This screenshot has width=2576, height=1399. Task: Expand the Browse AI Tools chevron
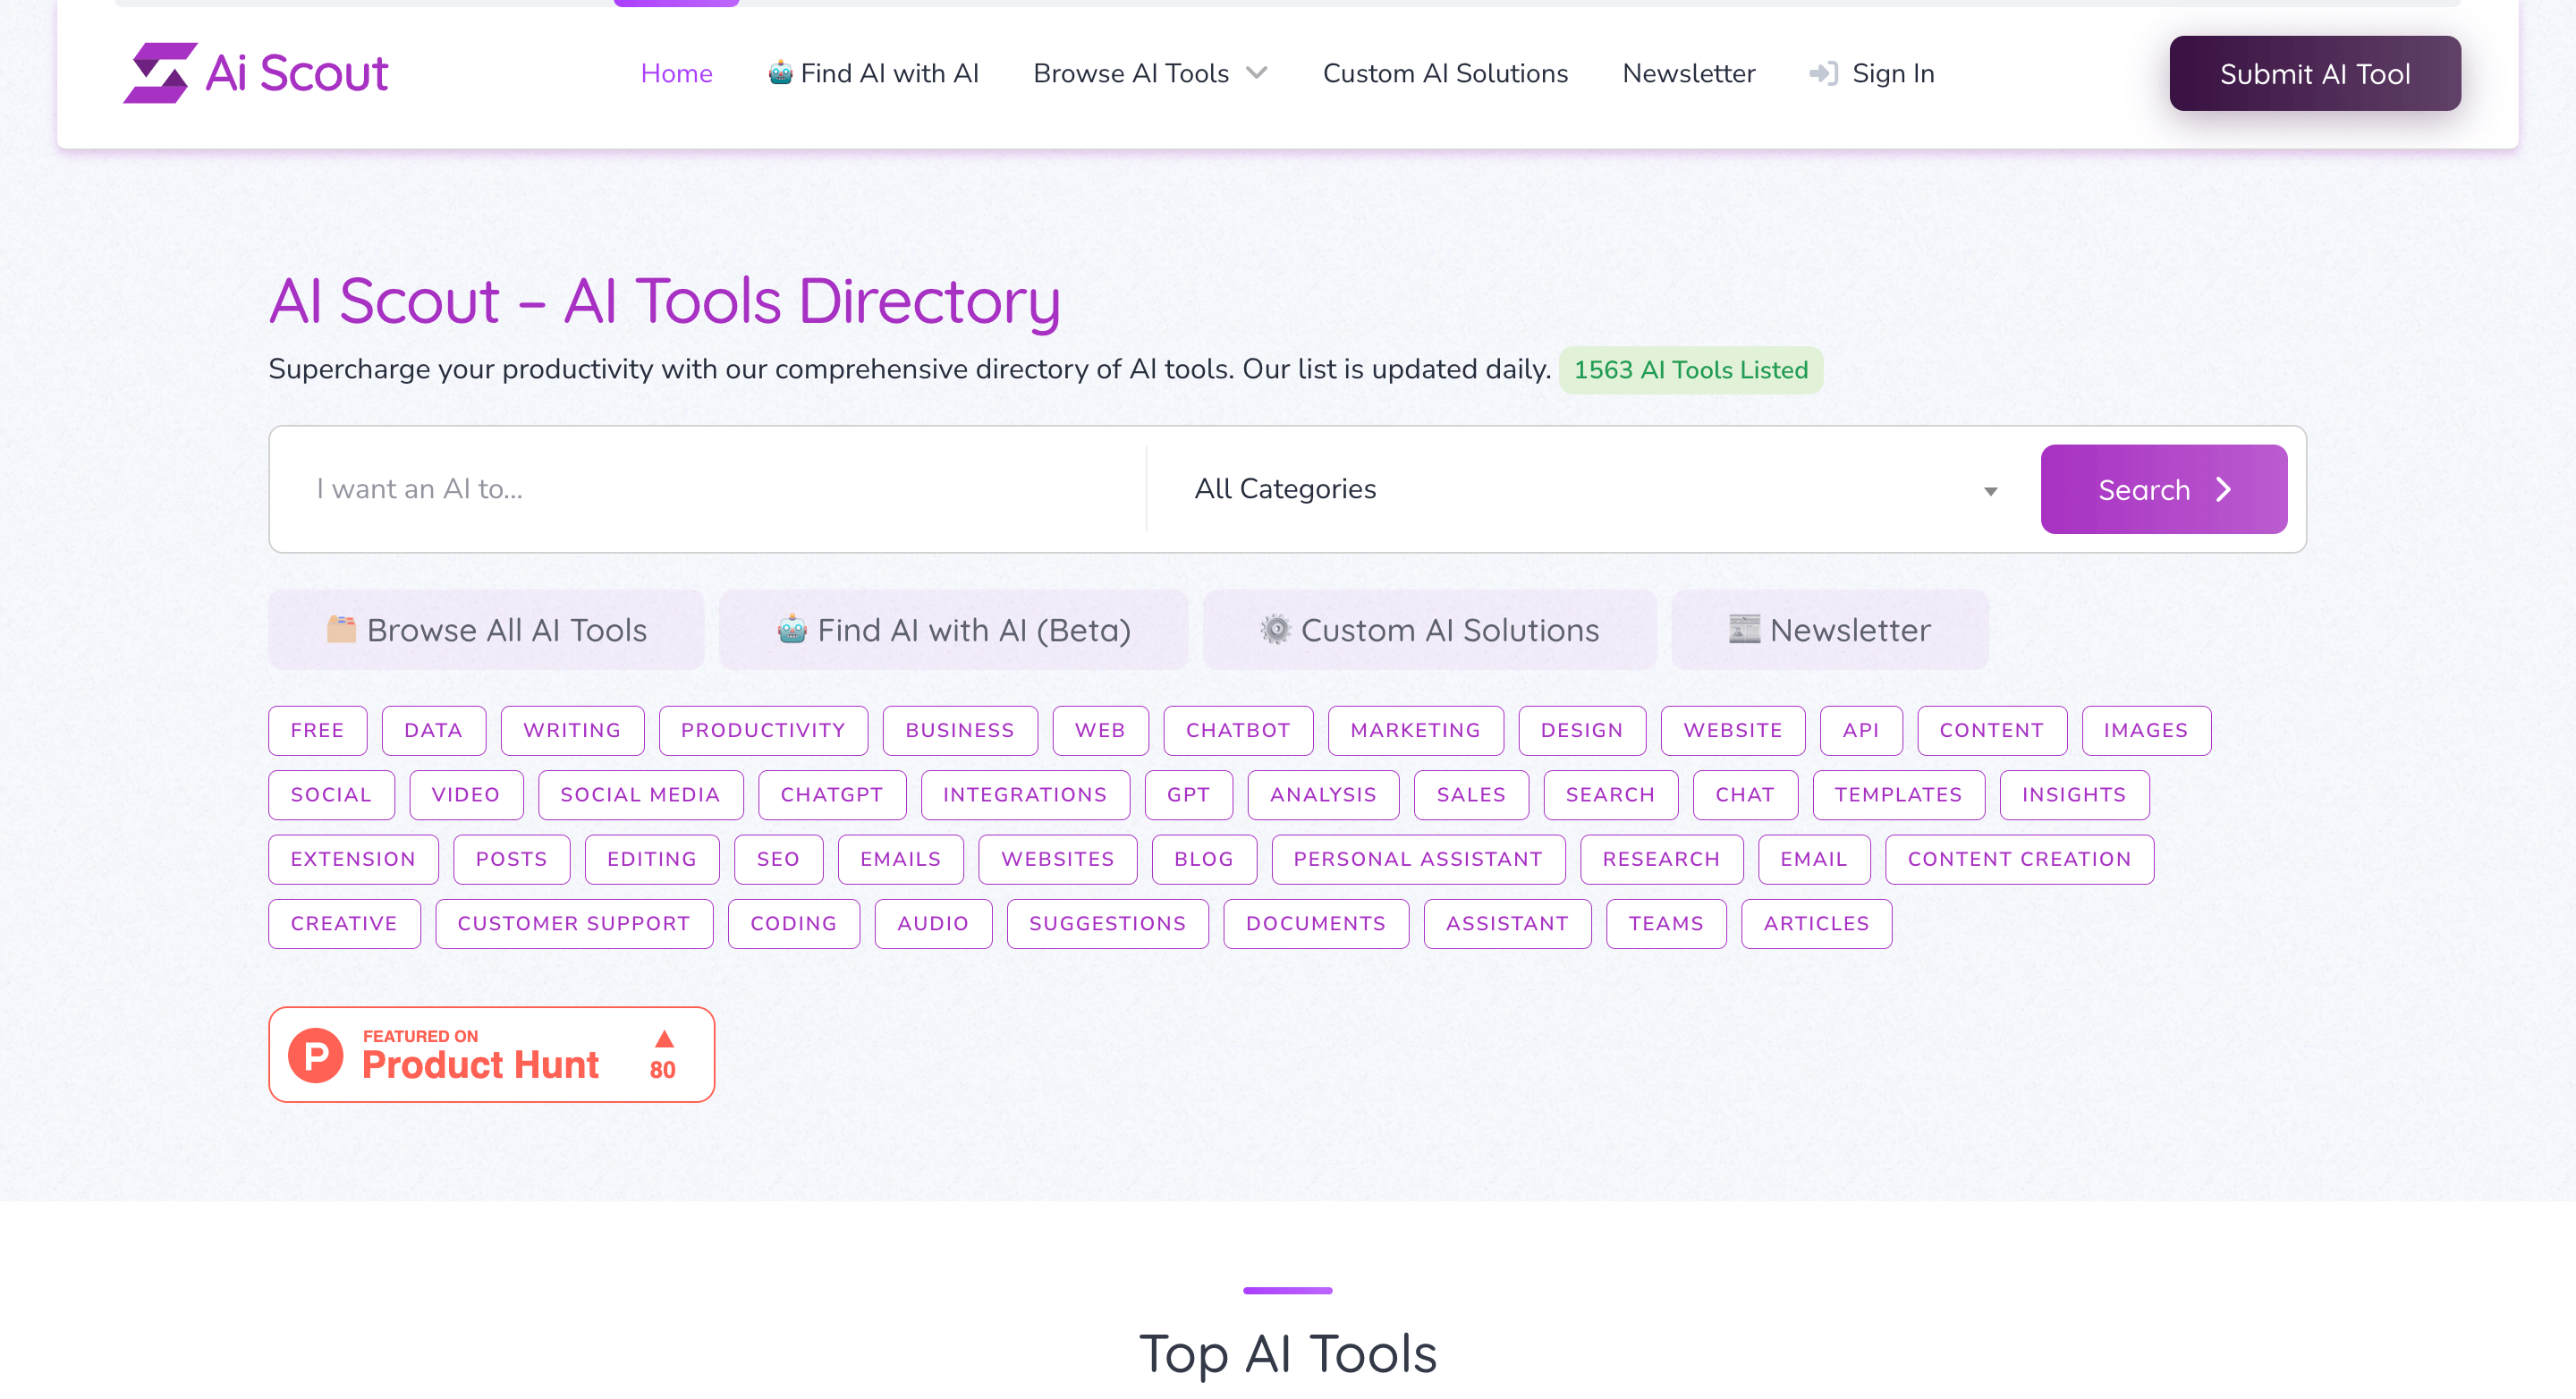click(1257, 73)
